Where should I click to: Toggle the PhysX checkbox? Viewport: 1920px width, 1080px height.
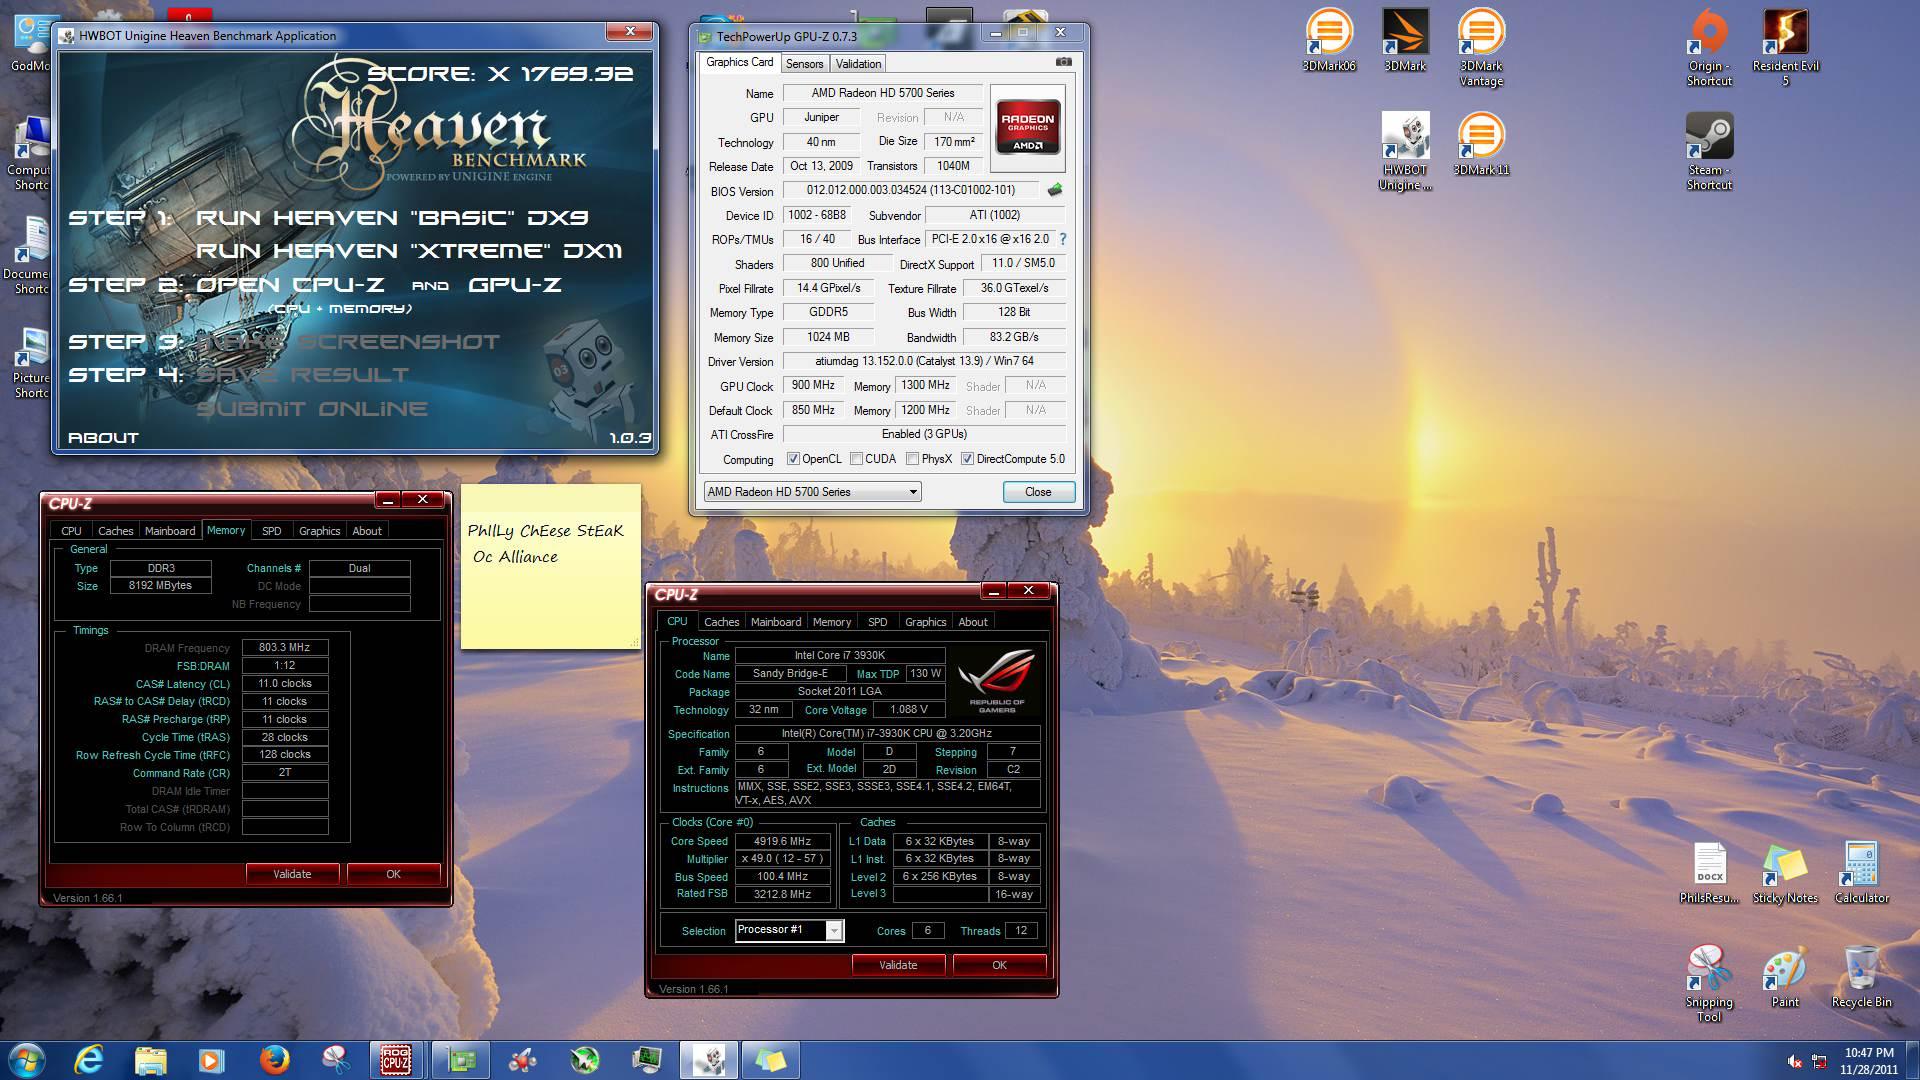tap(912, 459)
